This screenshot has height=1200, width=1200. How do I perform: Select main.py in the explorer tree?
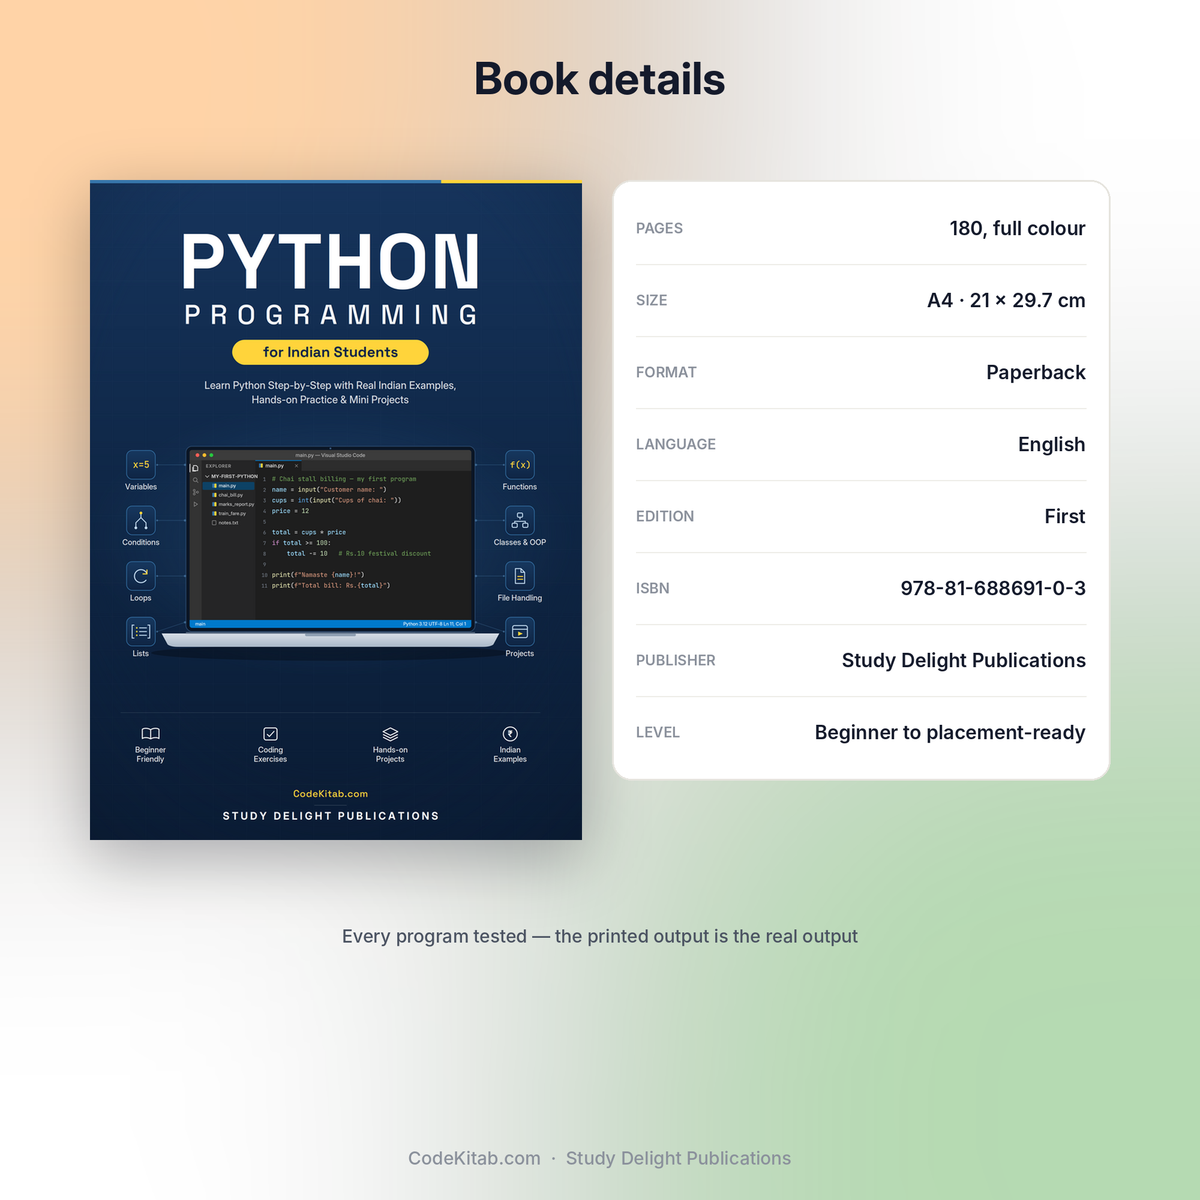[x=228, y=486]
